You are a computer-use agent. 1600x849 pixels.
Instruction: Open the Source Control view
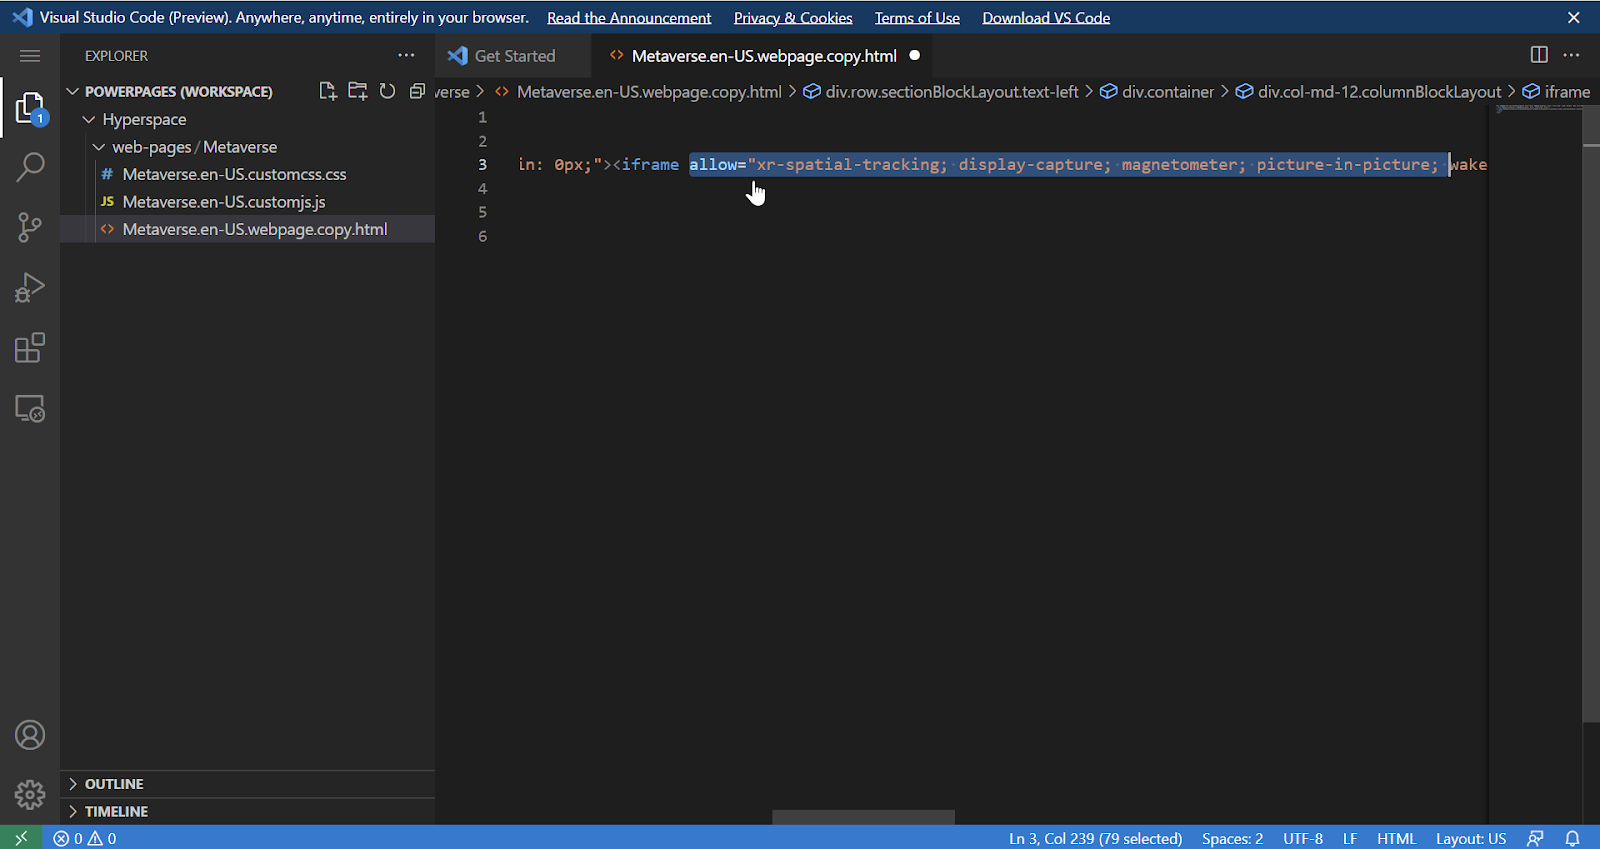30,227
